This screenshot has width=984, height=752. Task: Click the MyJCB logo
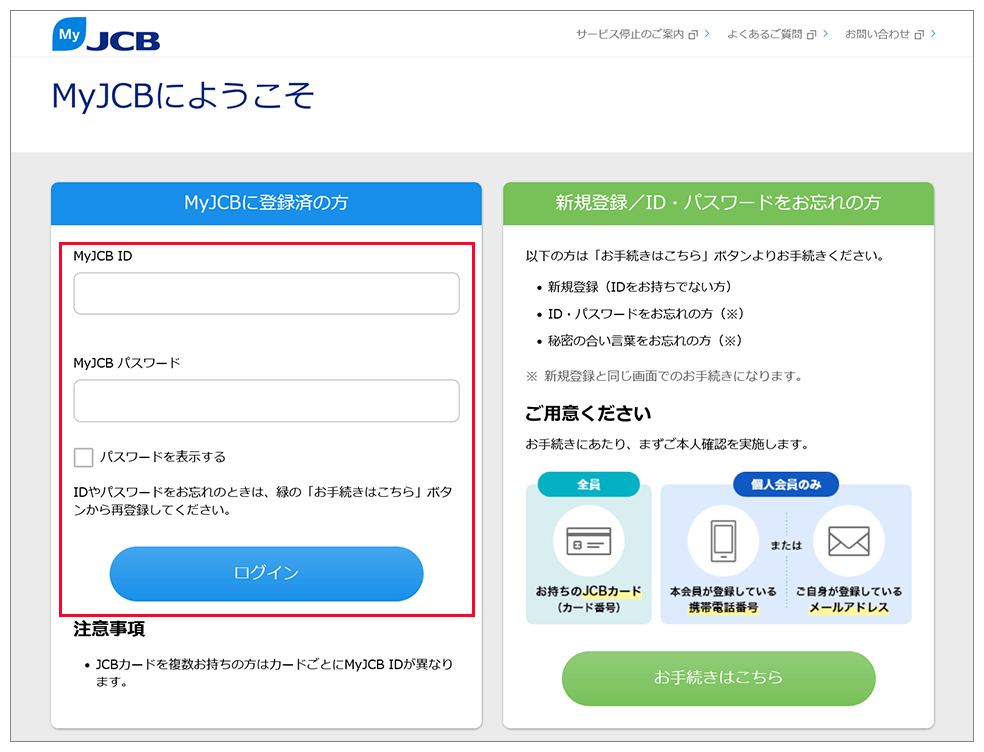click(x=105, y=35)
